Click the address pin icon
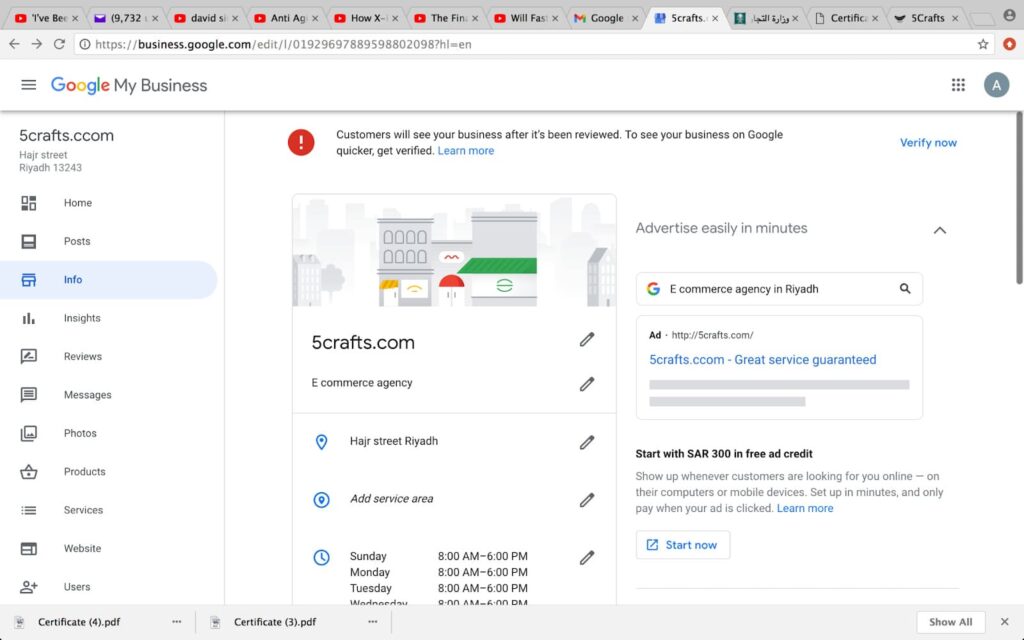The height and width of the screenshot is (640, 1024). click(321, 442)
